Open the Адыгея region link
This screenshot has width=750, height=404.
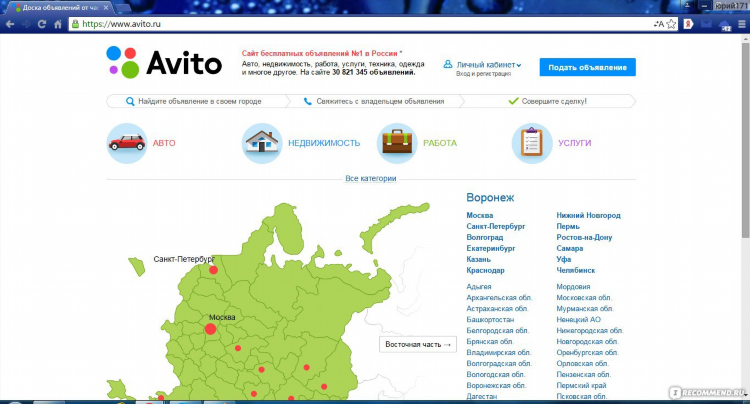(479, 286)
